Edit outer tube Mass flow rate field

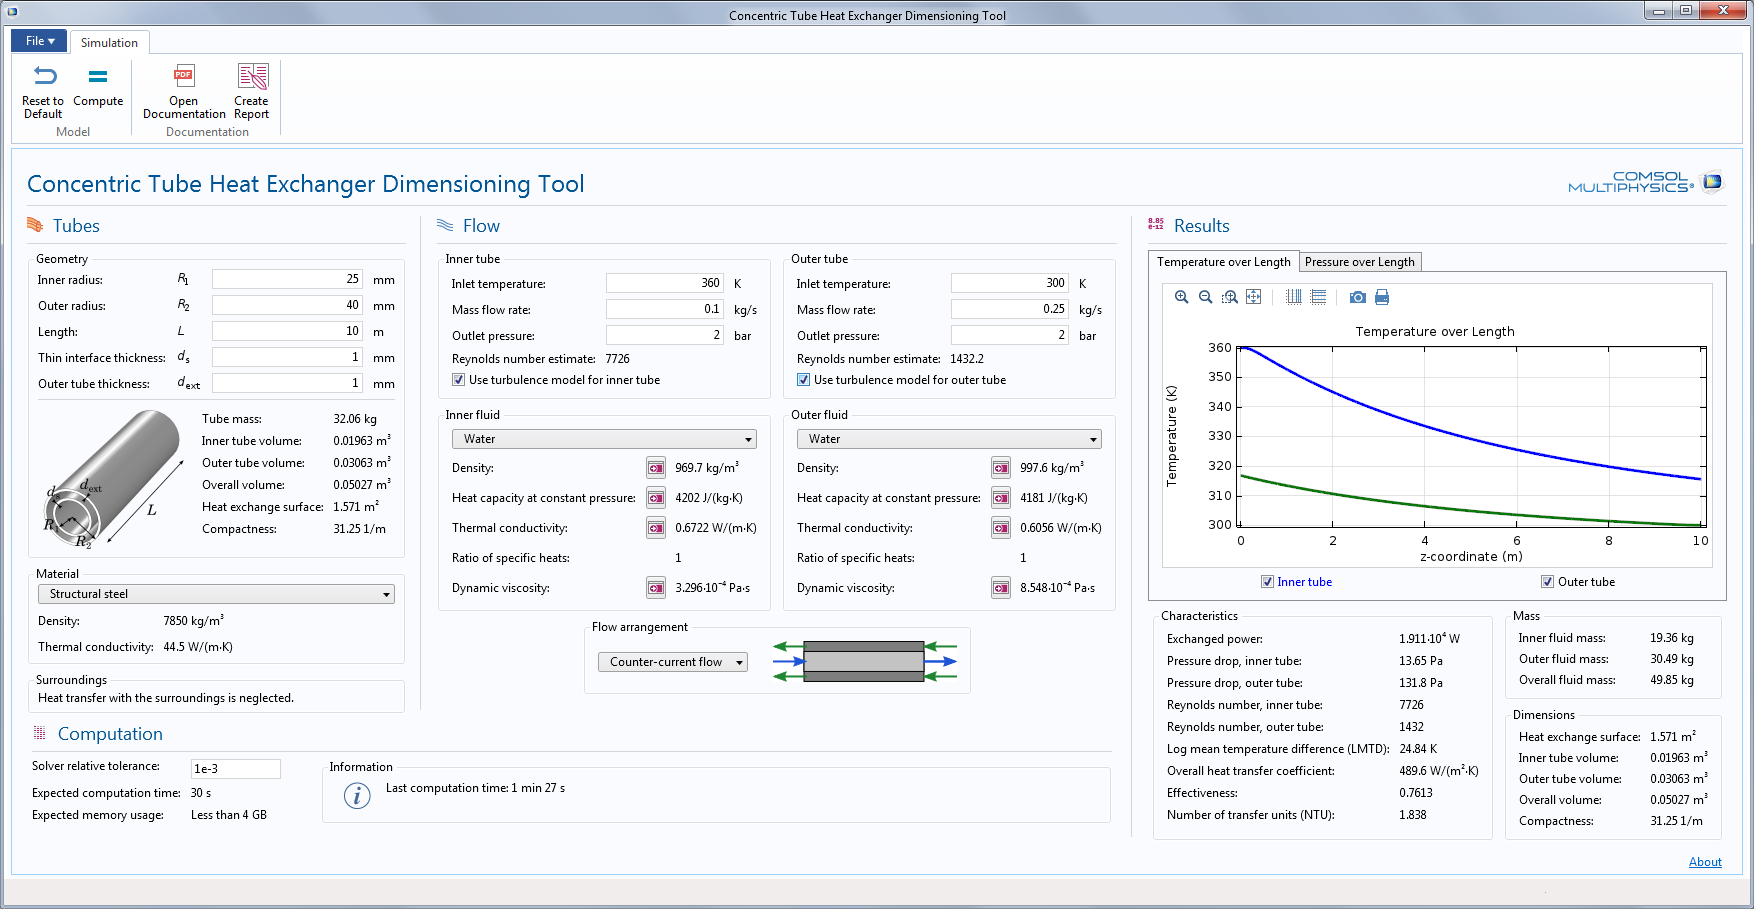click(1010, 310)
